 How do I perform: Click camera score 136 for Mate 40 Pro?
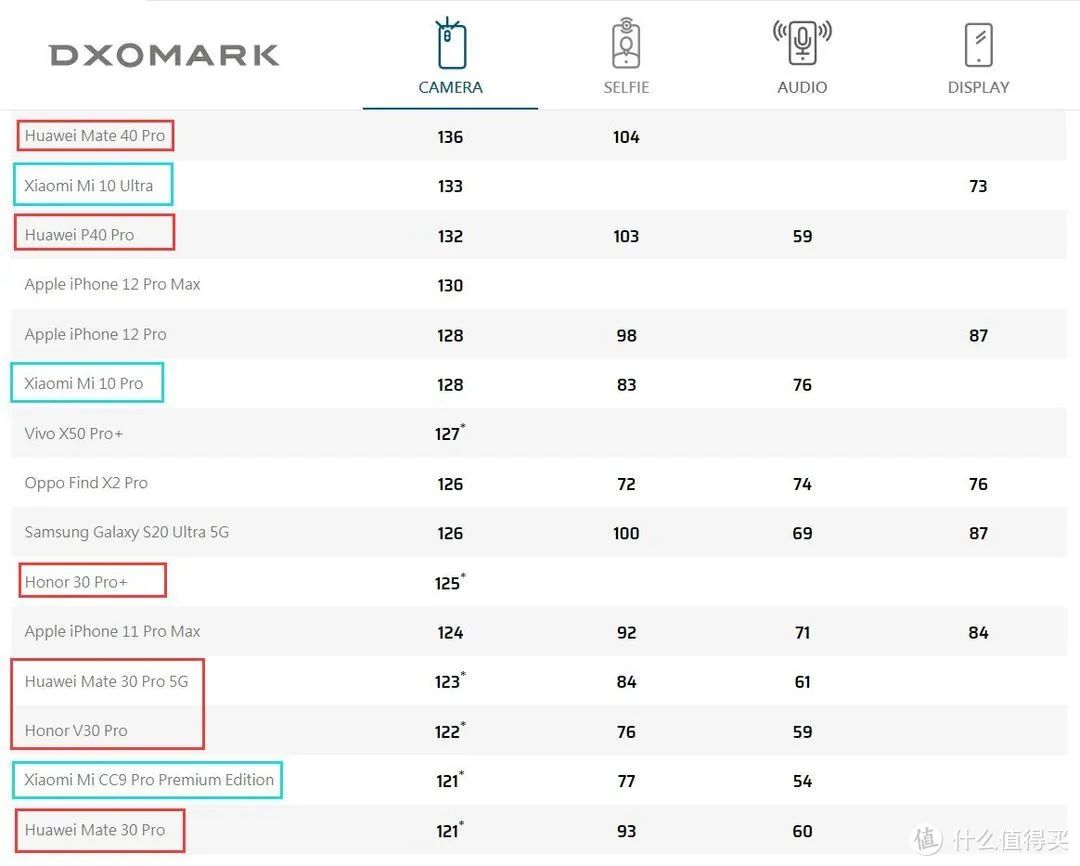pyautogui.click(x=450, y=137)
